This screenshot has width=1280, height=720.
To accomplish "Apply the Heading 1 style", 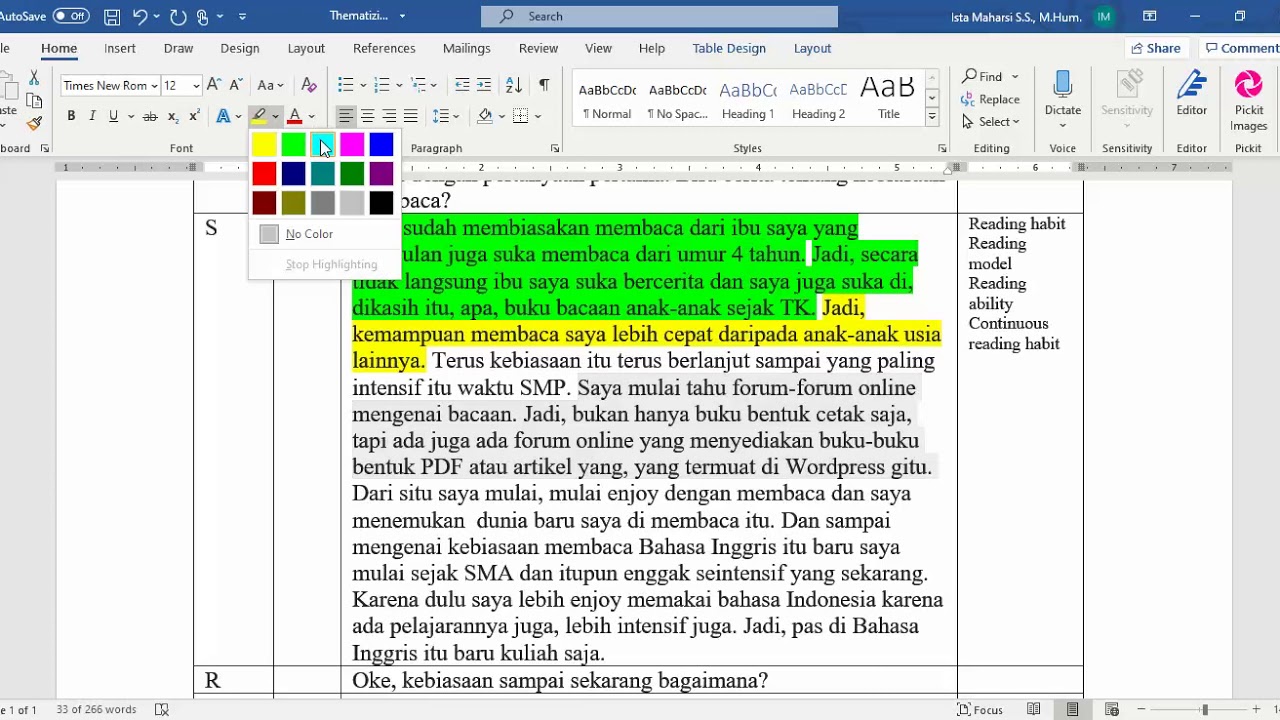I will (748, 99).
